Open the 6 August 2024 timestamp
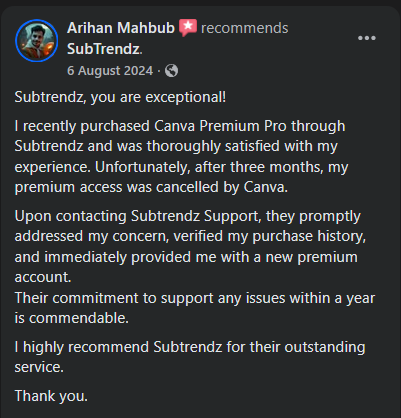401x418 pixels. 110,71
